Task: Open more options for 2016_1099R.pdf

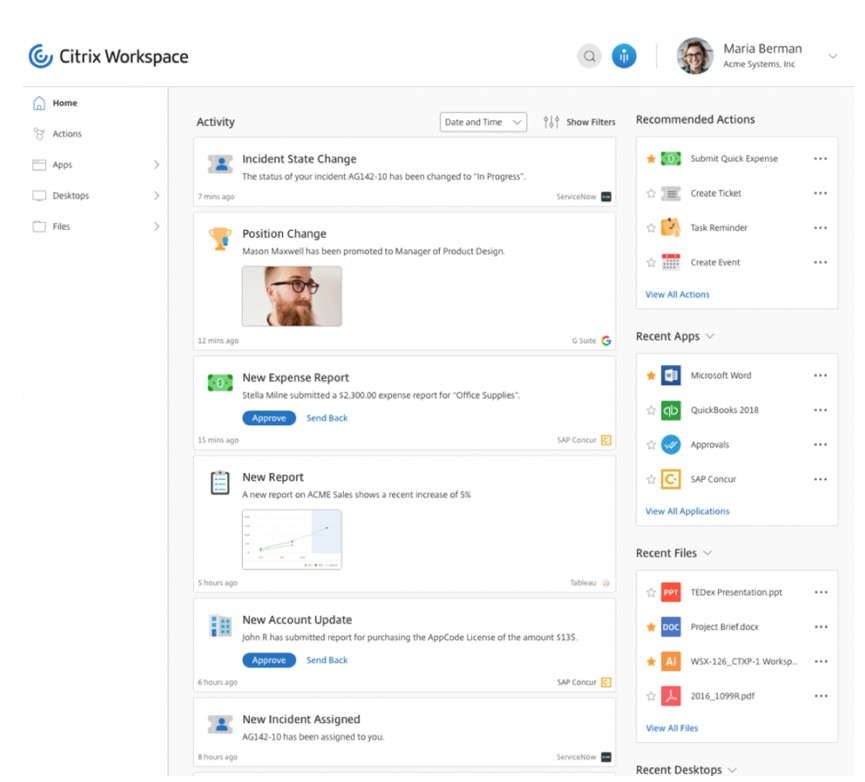Action: (x=820, y=696)
